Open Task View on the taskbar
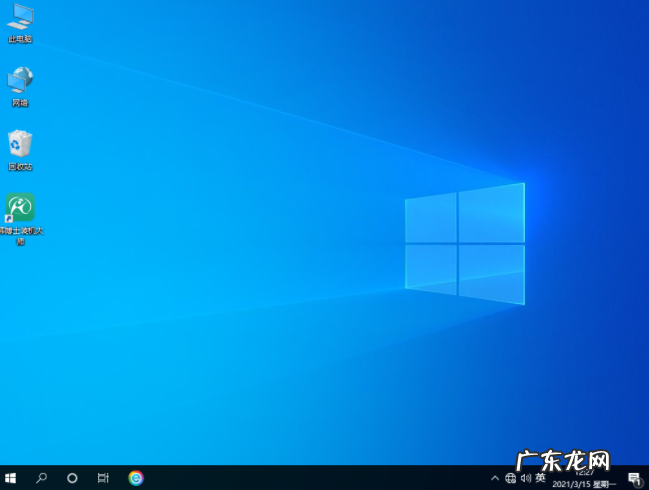Image resolution: width=649 pixels, height=490 pixels. tap(103, 478)
